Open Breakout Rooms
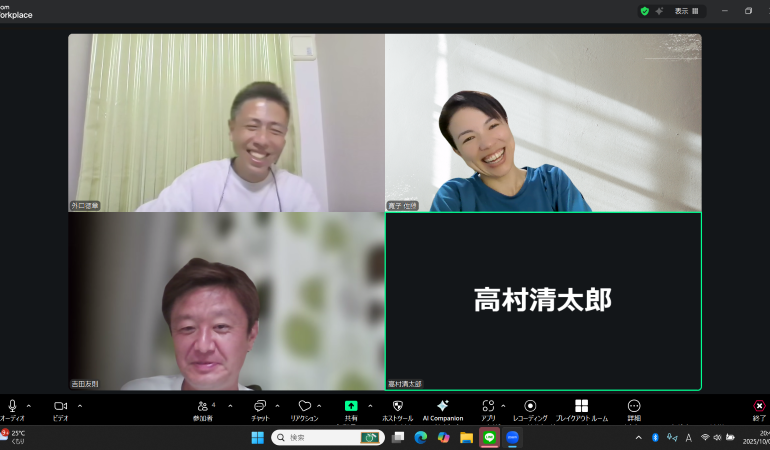 (581, 406)
